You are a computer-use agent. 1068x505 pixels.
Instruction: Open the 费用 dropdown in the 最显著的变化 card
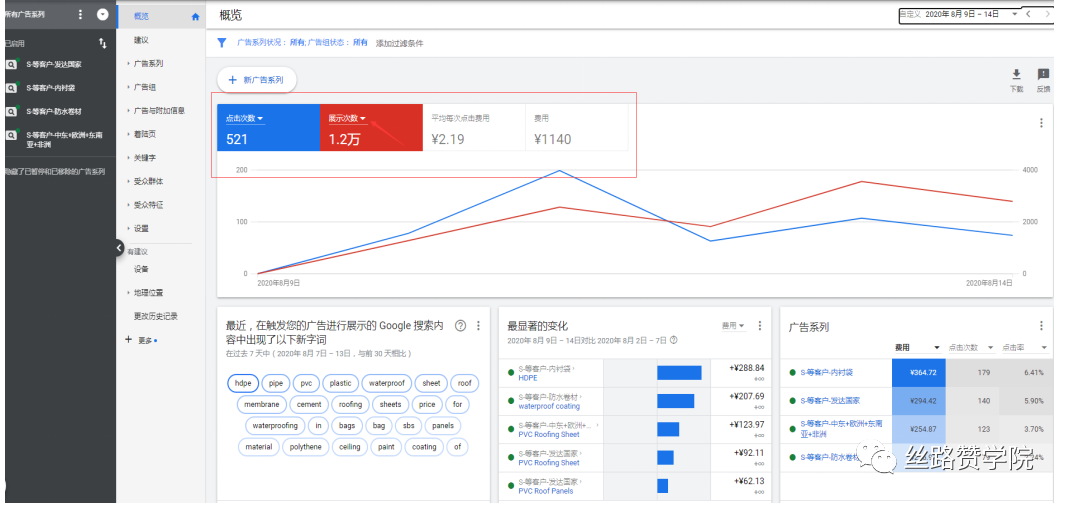[x=734, y=326]
